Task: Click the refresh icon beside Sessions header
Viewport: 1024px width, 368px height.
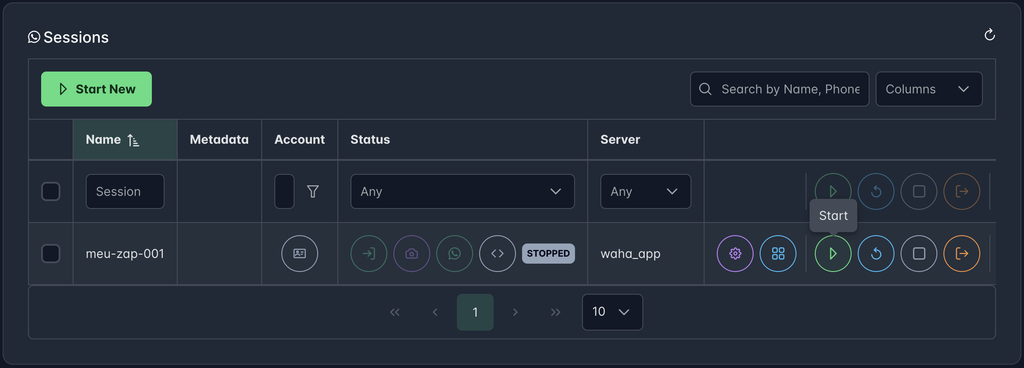Action: pos(989,35)
